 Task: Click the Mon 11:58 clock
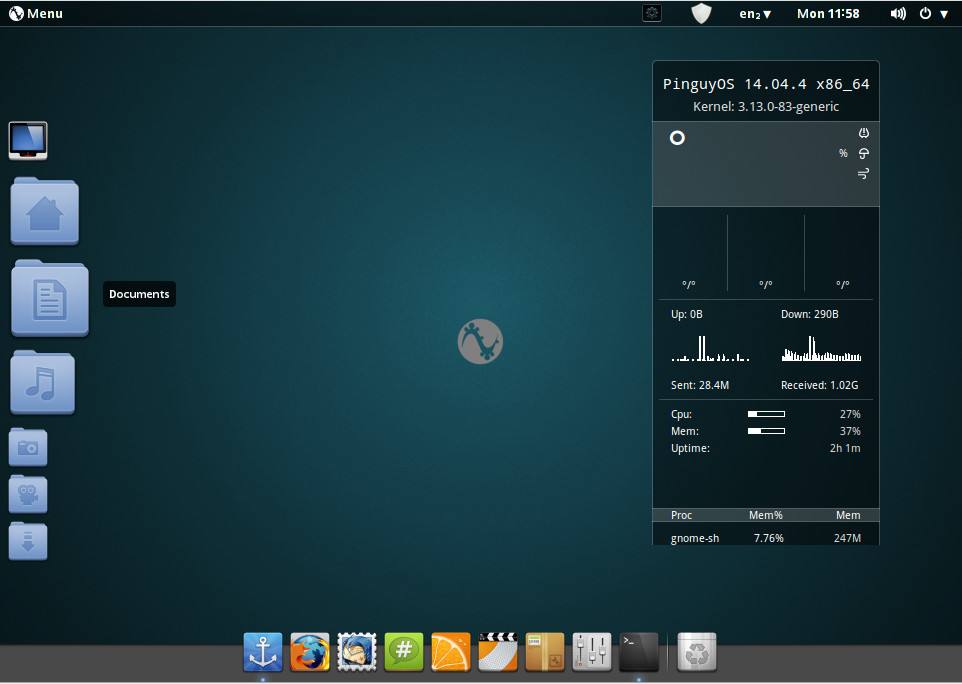coord(828,13)
